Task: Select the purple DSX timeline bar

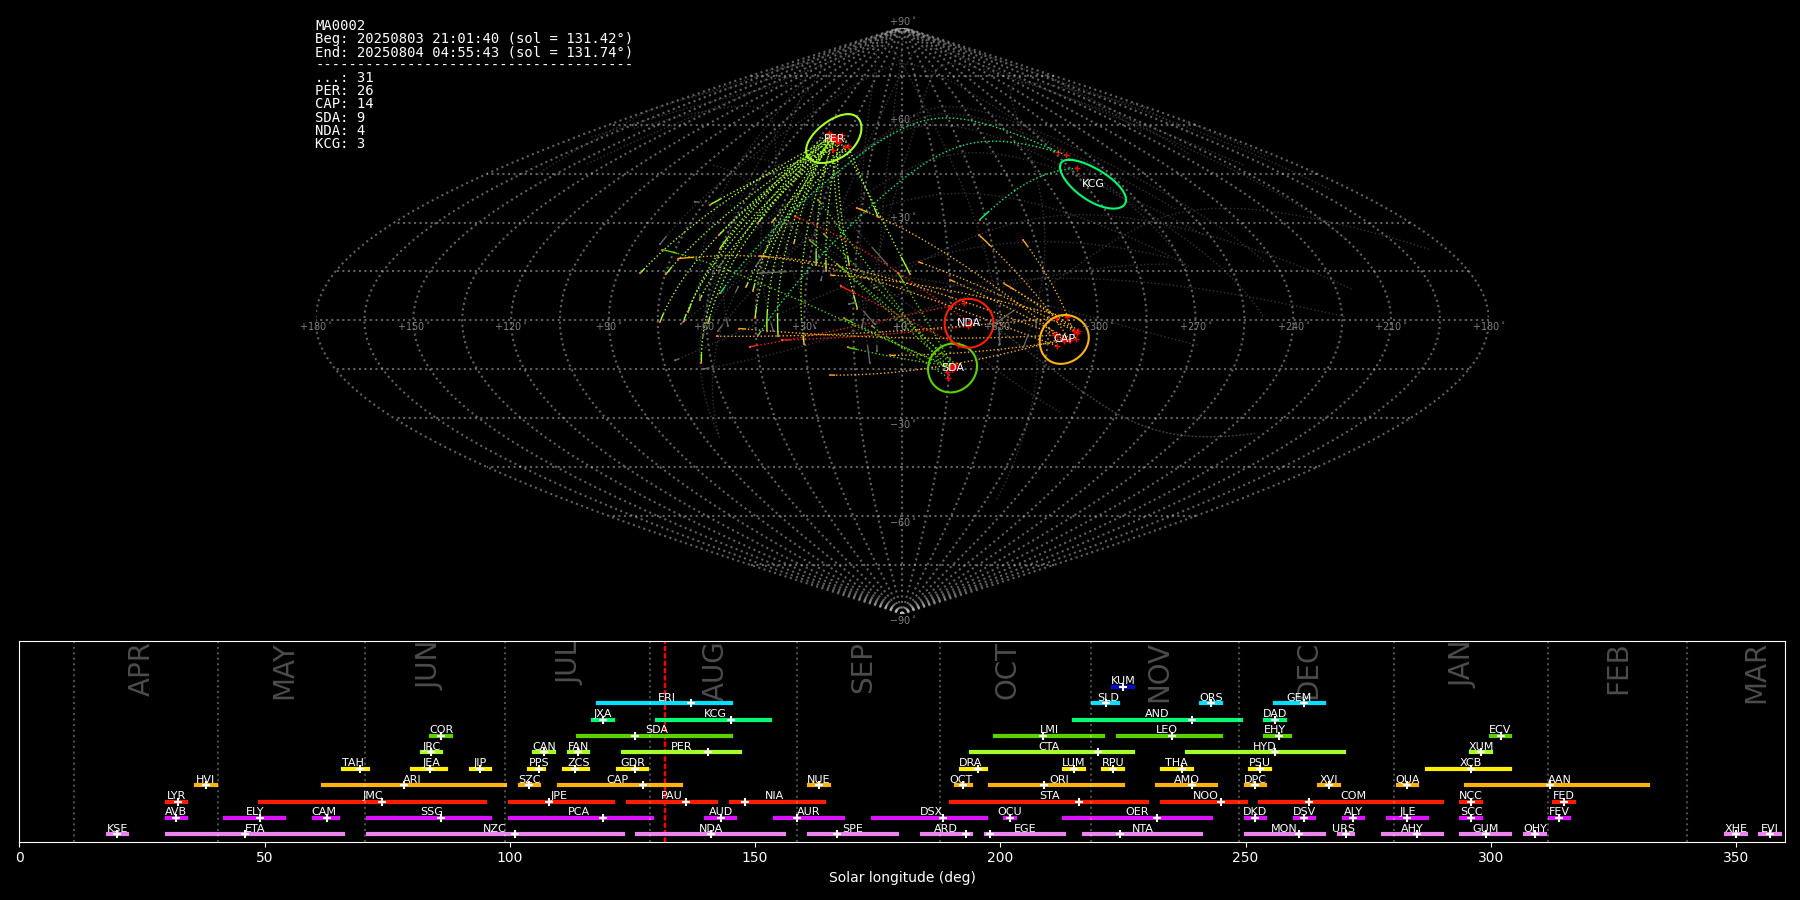Action: coord(929,818)
